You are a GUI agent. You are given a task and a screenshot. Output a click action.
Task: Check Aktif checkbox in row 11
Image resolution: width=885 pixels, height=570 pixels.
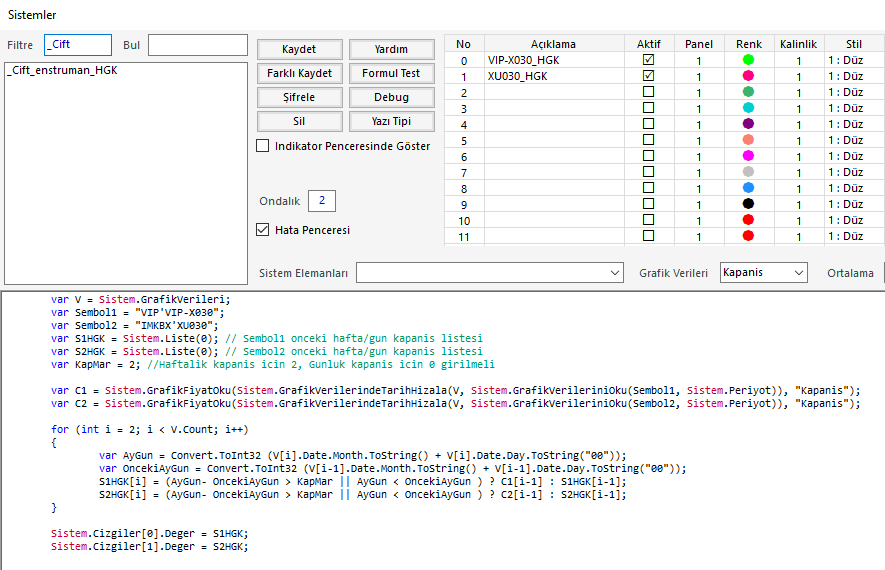click(x=649, y=235)
